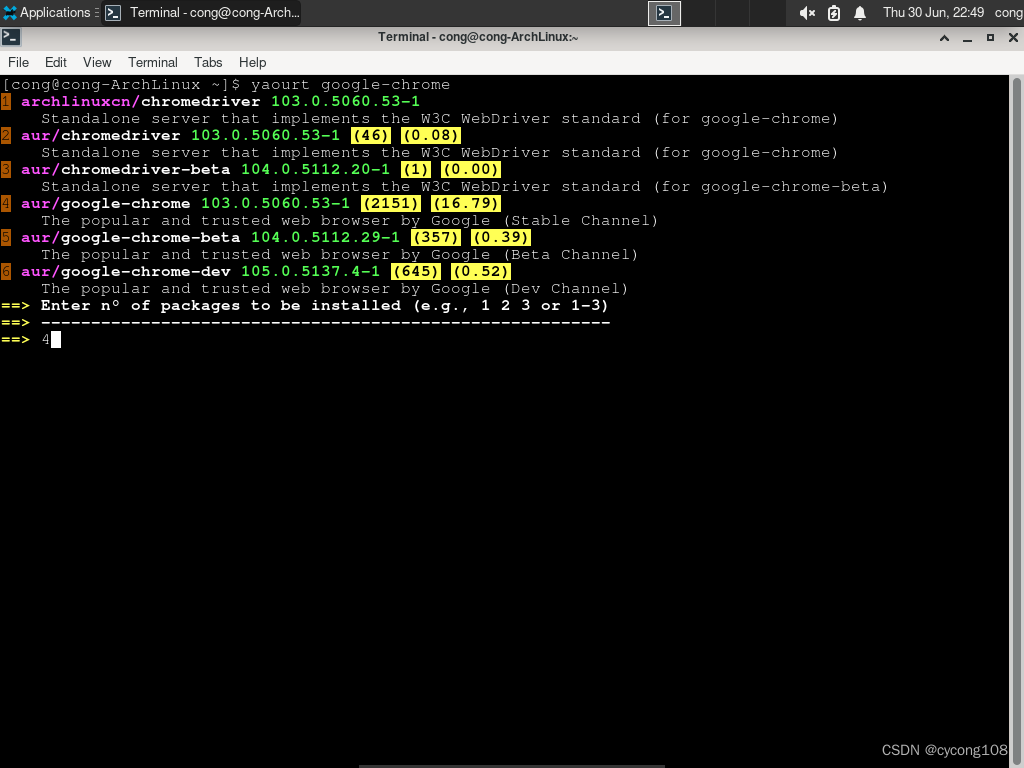This screenshot has width=1024, height=768.
Task: Click 'aur/google-chrome-dev' package name
Action: click(x=125, y=272)
